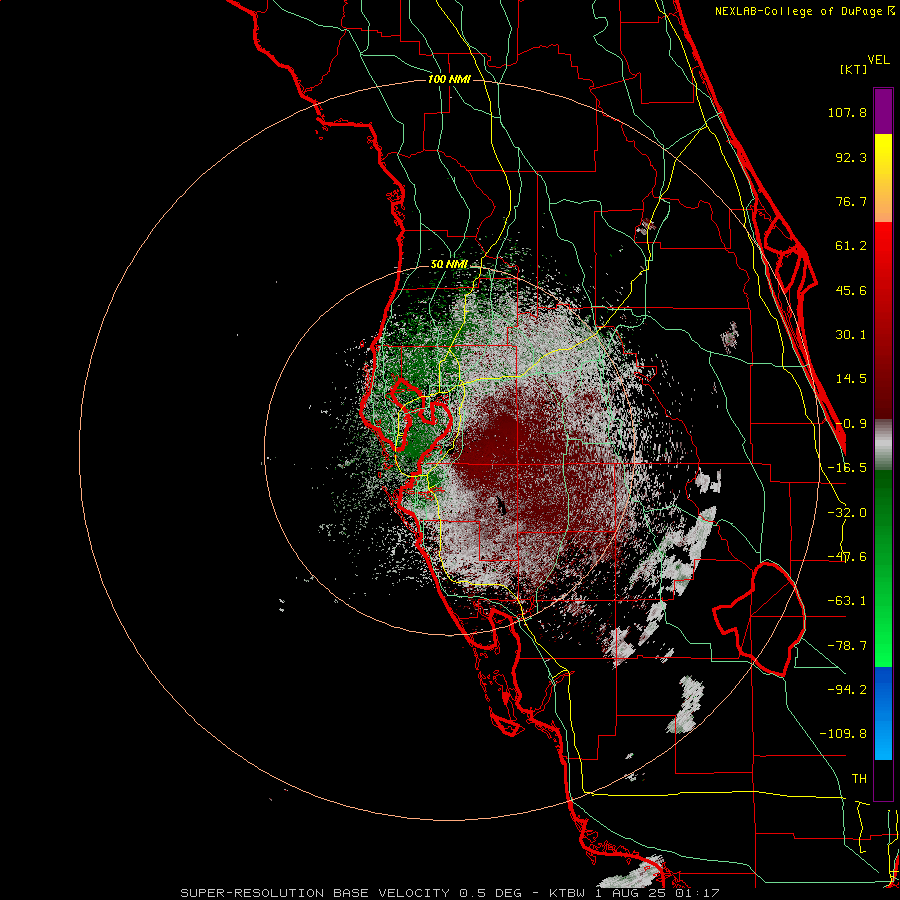Pick the purple segment of the color bar

click(x=883, y=111)
